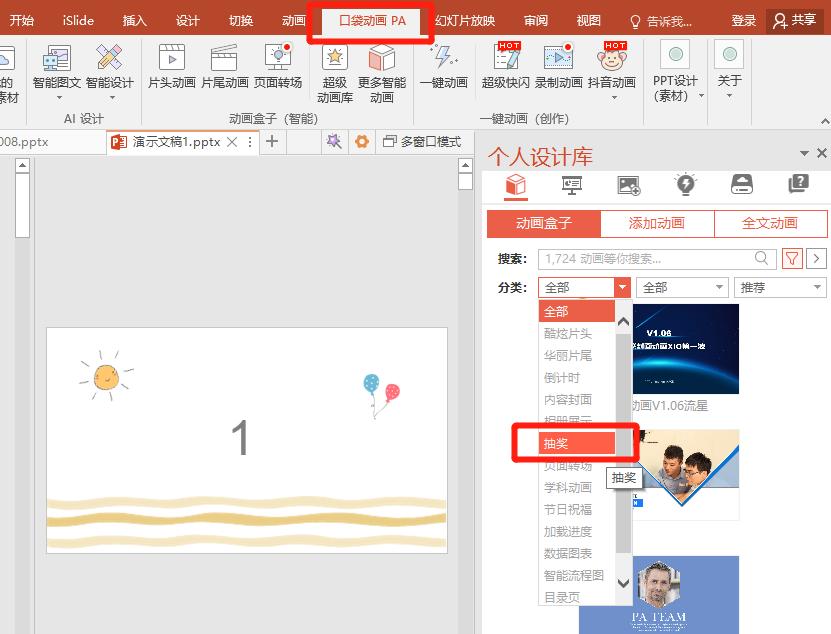831x634 pixels.
Task: Click the help icon in the design library panel
Action: (x=796, y=184)
